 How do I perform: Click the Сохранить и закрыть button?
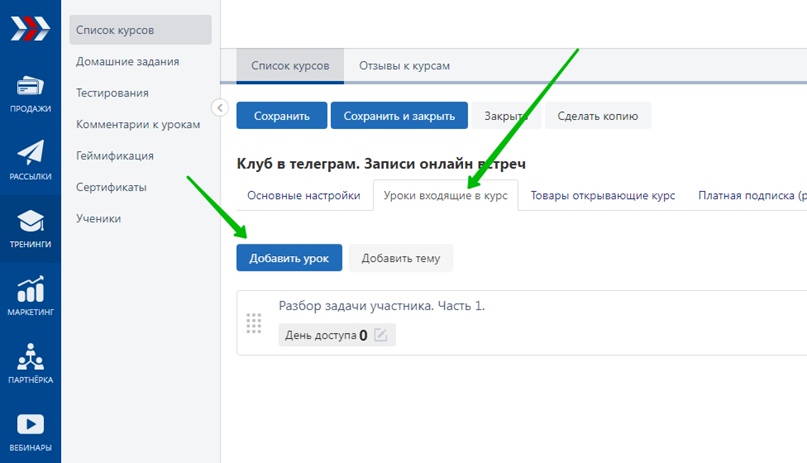click(x=399, y=116)
